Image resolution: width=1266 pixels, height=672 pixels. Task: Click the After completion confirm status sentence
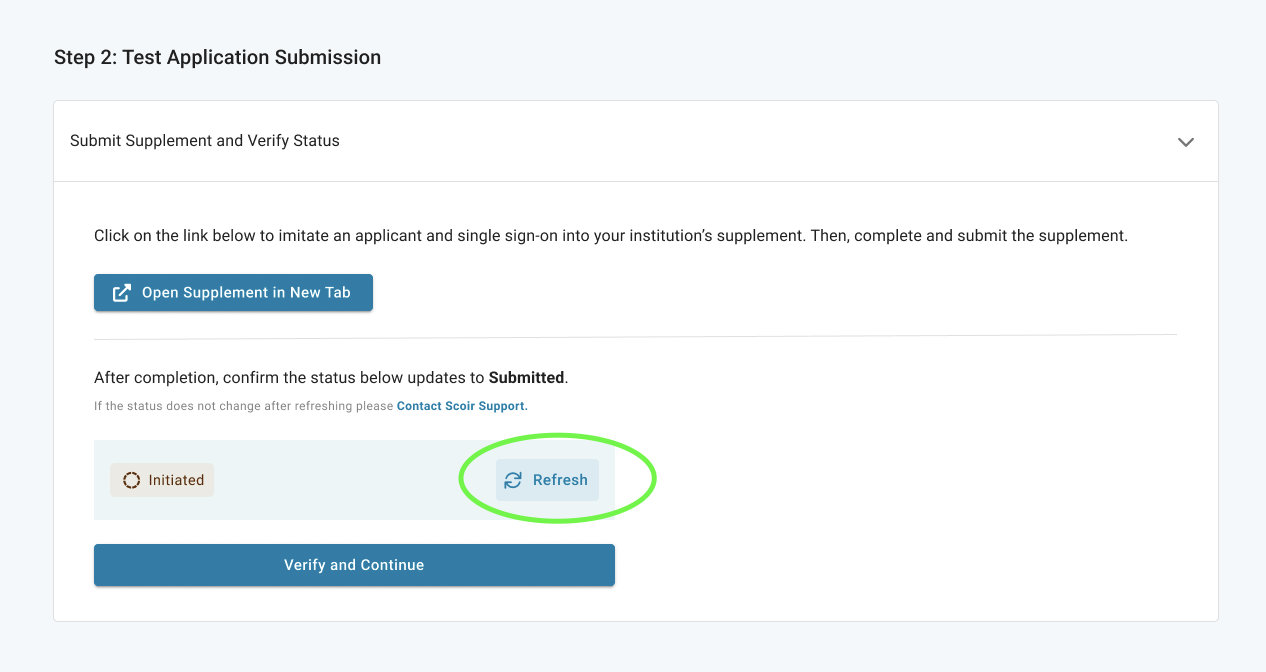click(331, 378)
